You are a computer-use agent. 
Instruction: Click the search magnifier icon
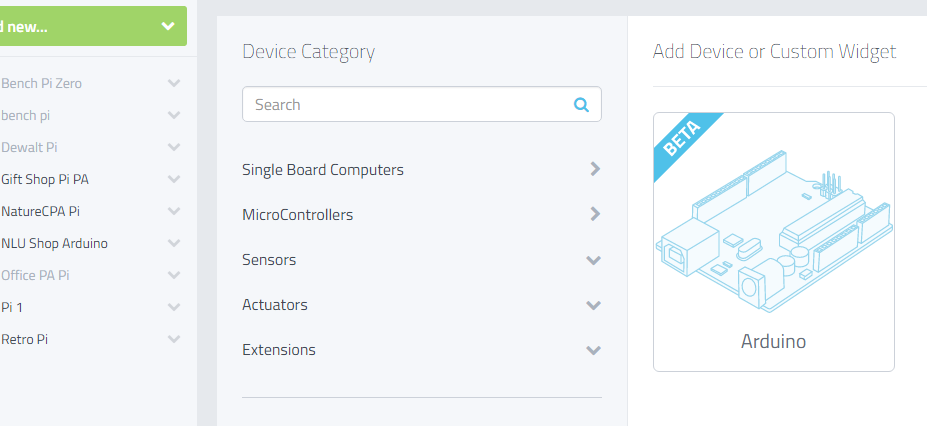click(x=581, y=105)
